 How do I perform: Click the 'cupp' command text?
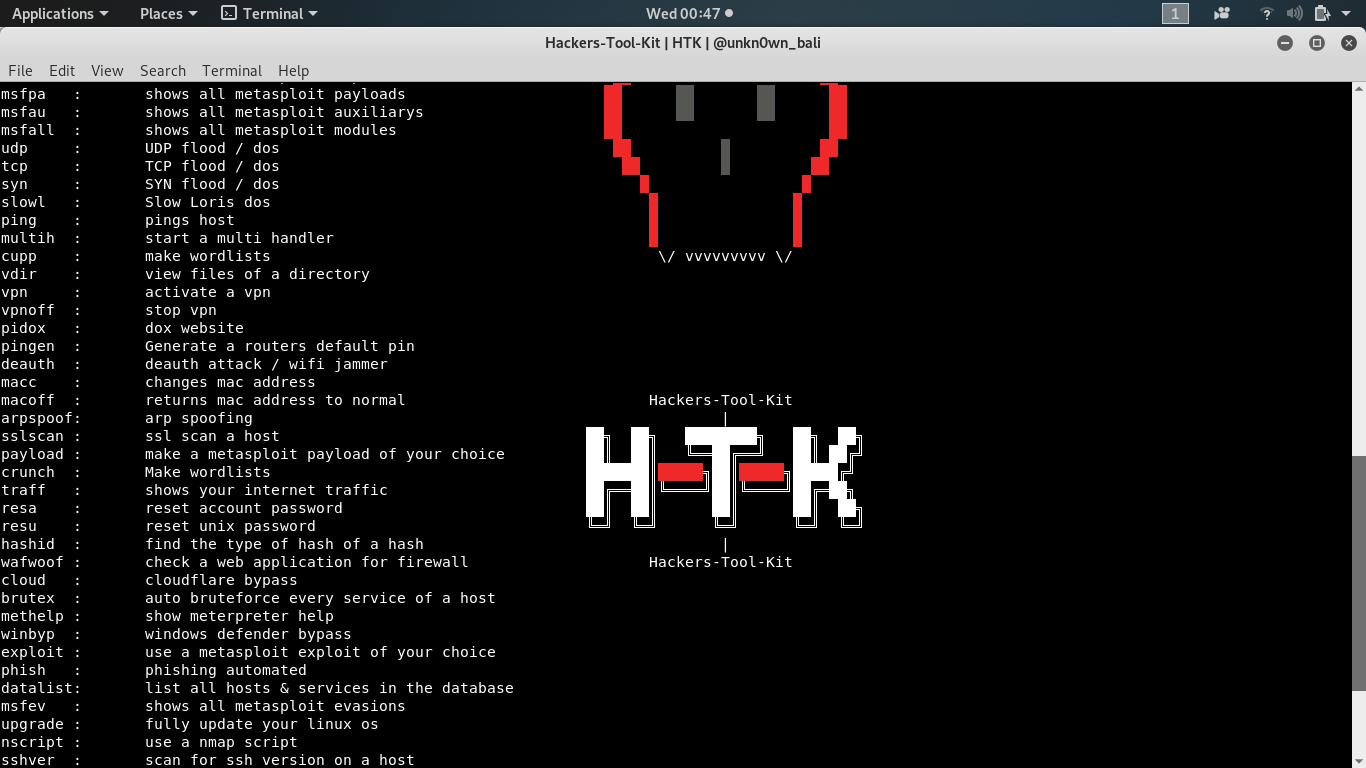coord(19,256)
